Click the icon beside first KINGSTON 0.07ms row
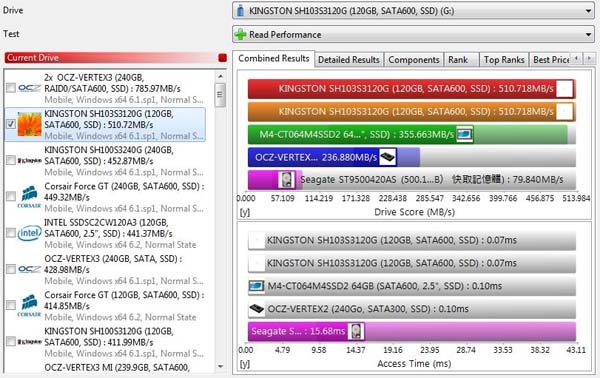 coord(256,240)
